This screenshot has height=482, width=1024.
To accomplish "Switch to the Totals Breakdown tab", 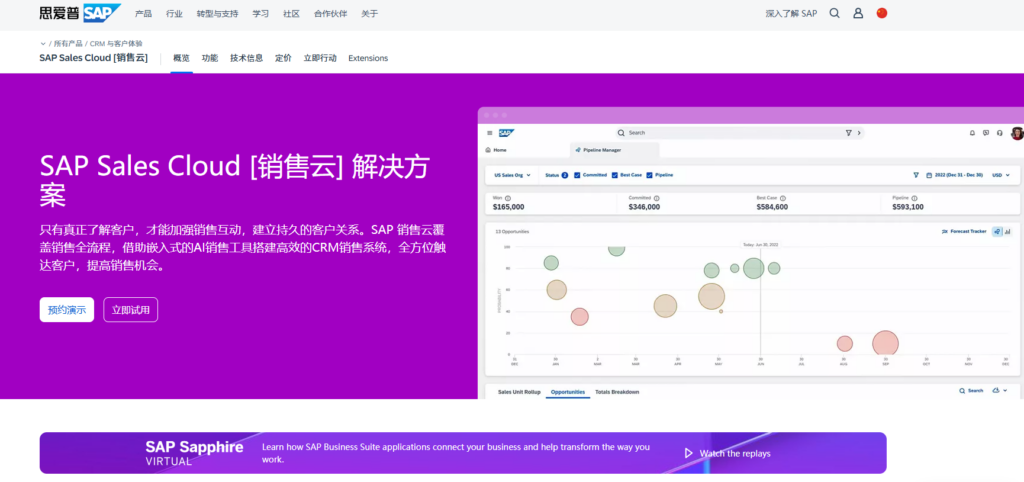I will 617,392.
